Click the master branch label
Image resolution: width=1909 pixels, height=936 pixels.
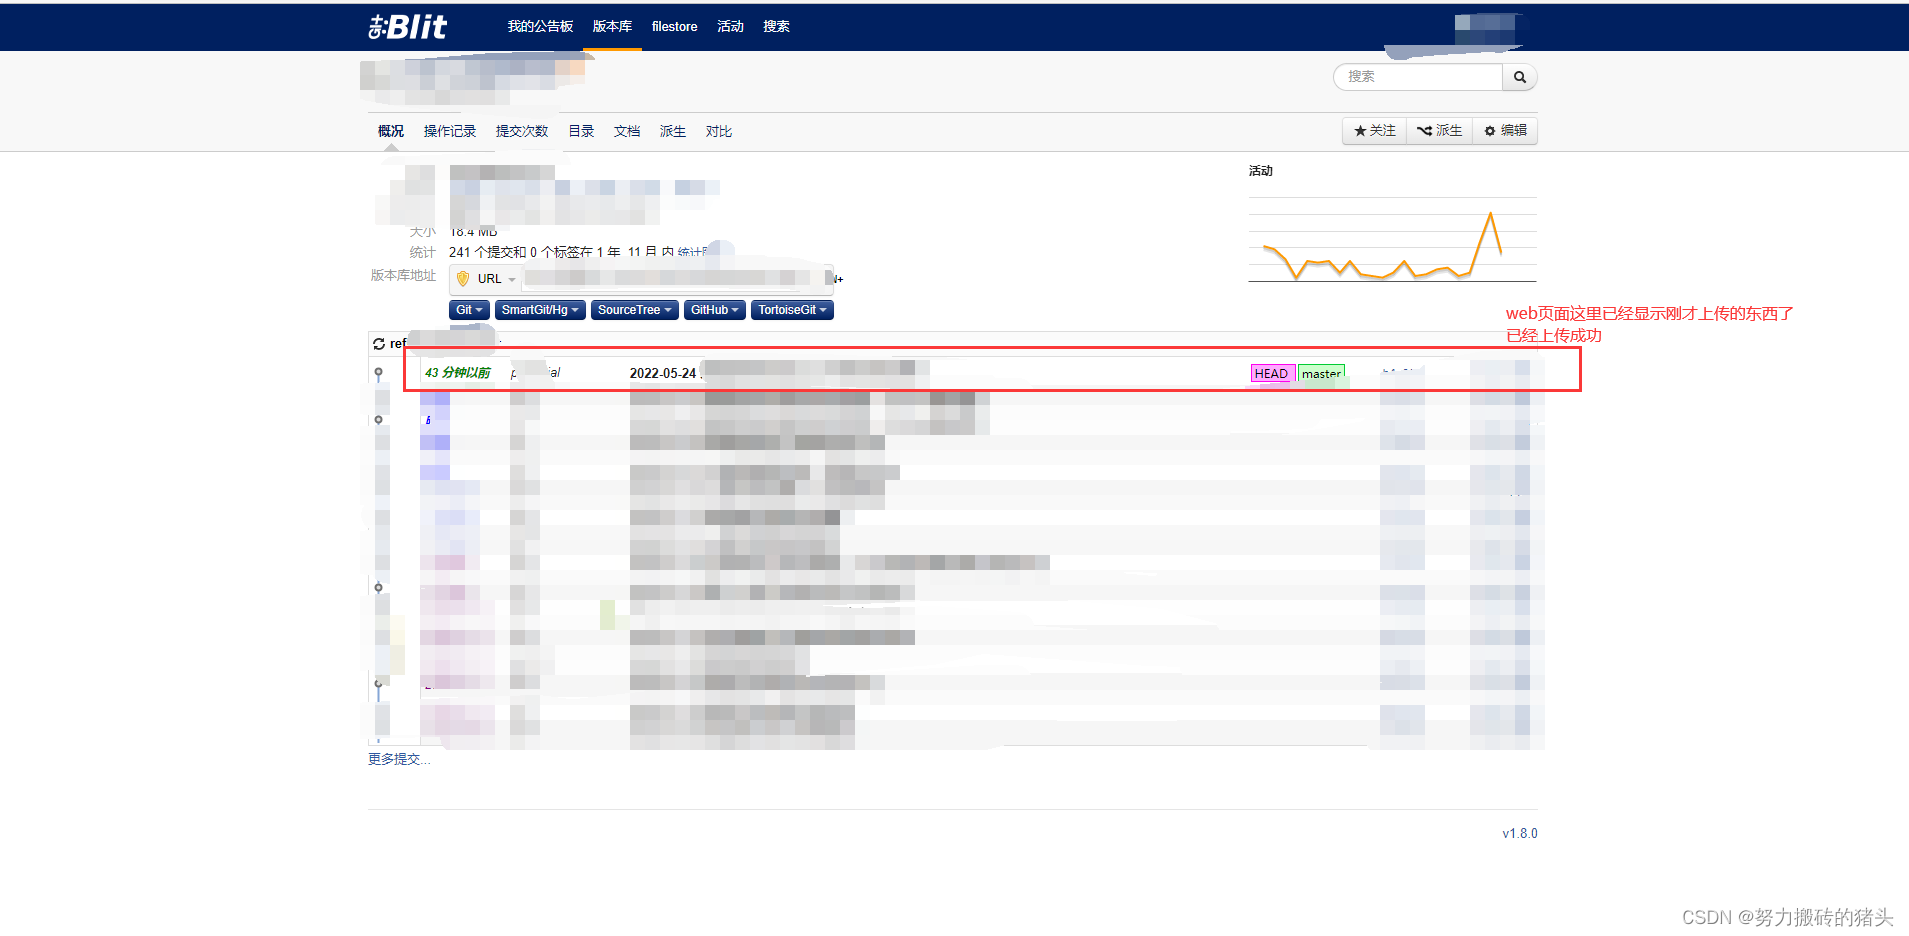(x=1321, y=374)
